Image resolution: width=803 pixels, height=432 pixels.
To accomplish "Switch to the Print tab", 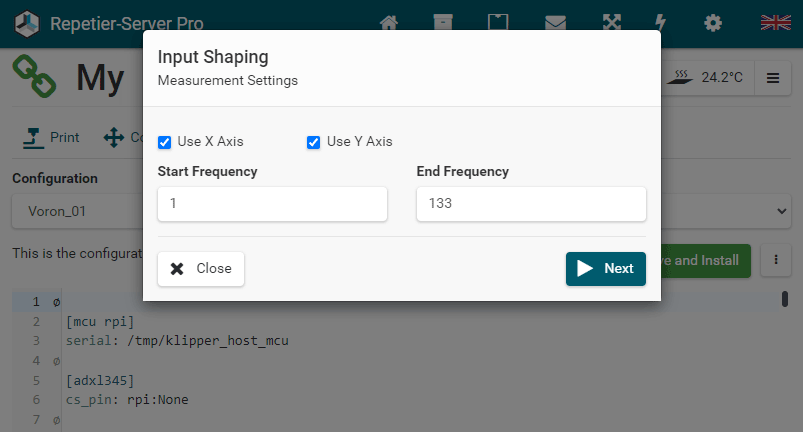I will pyautogui.click(x=51, y=138).
